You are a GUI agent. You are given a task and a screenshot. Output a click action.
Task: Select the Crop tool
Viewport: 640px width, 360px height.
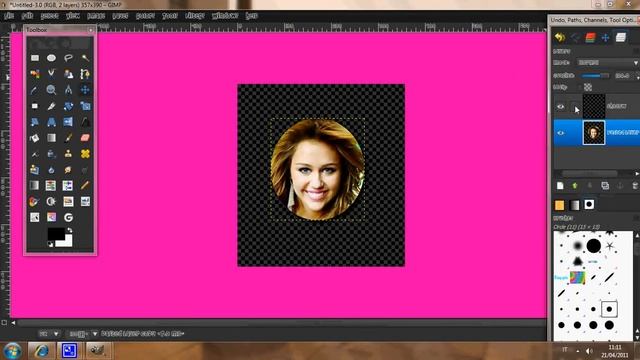(51, 106)
